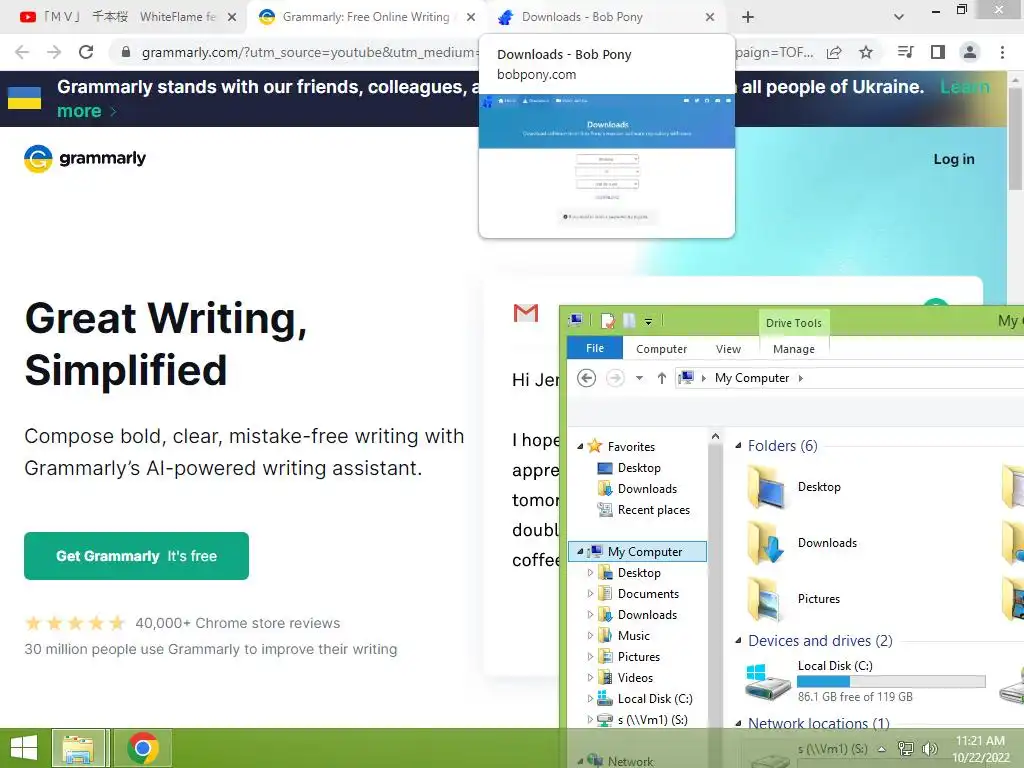Select Downloads under Favorites
The width and height of the screenshot is (1024, 768).
coord(647,488)
